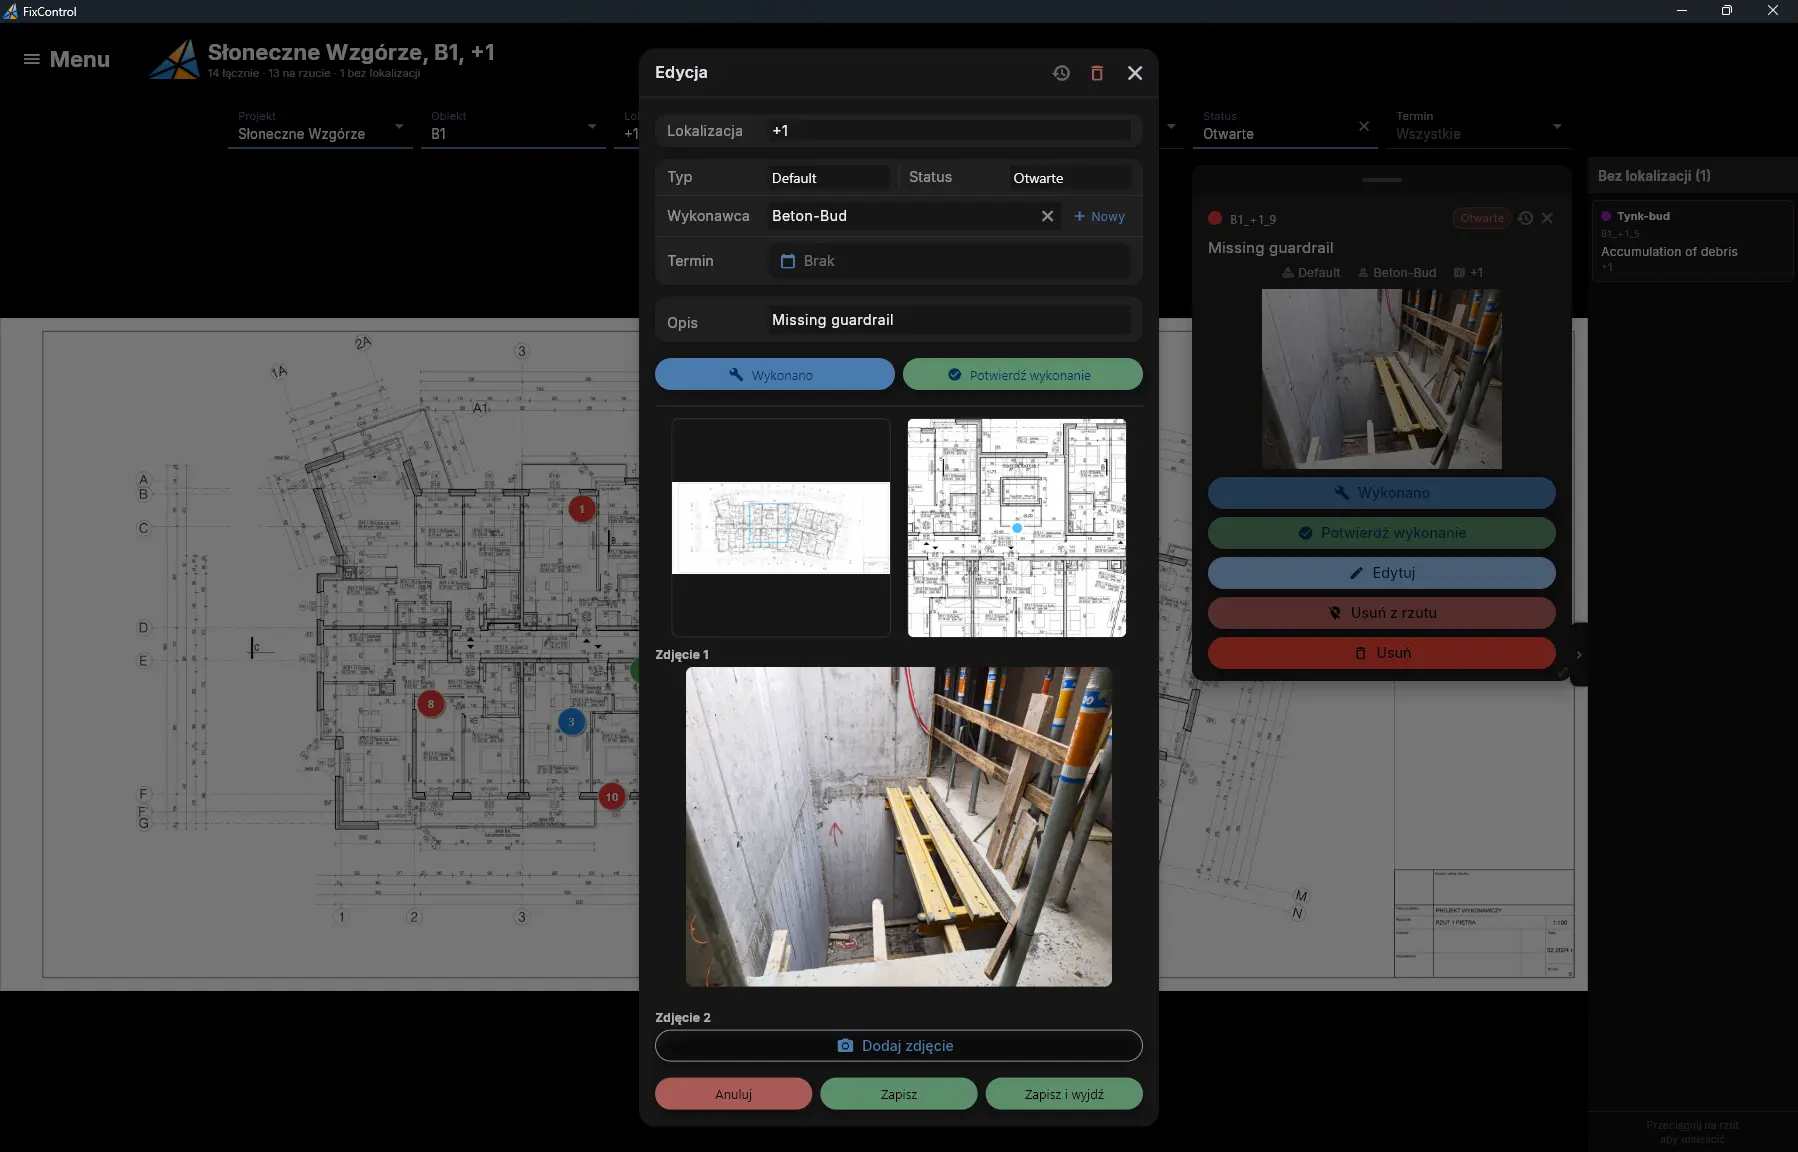This screenshot has width=1798, height=1152.
Task: Open the Typ Default selector
Action: pyautogui.click(x=829, y=178)
